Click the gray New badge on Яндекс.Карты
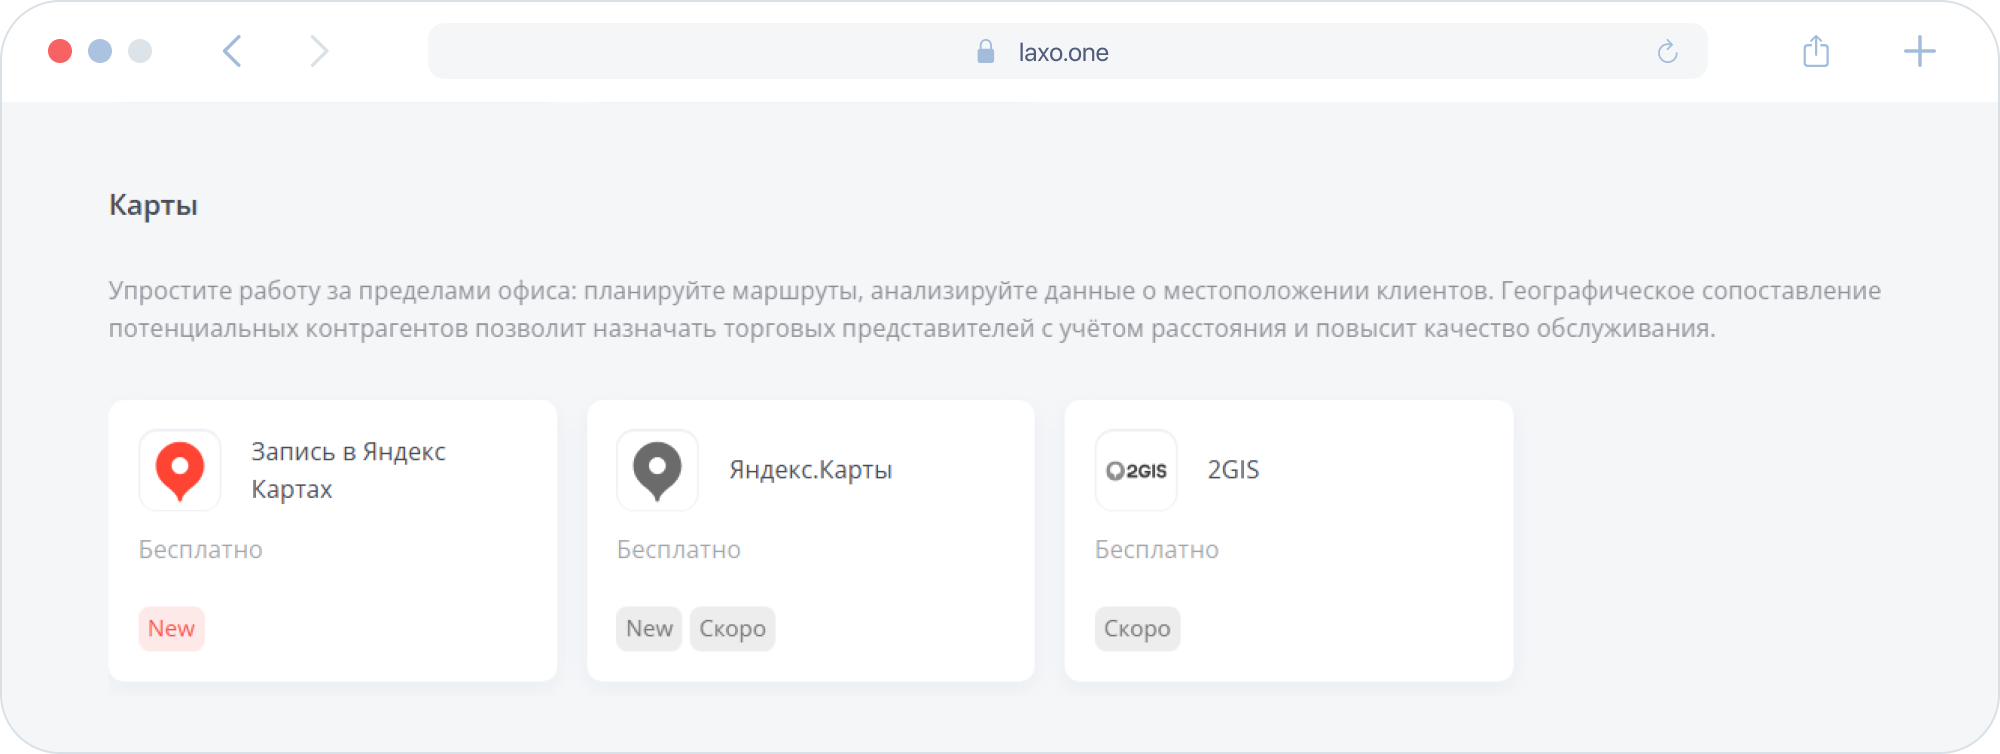The height and width of the screenshot is (754, 2000). tap(649, 629)
